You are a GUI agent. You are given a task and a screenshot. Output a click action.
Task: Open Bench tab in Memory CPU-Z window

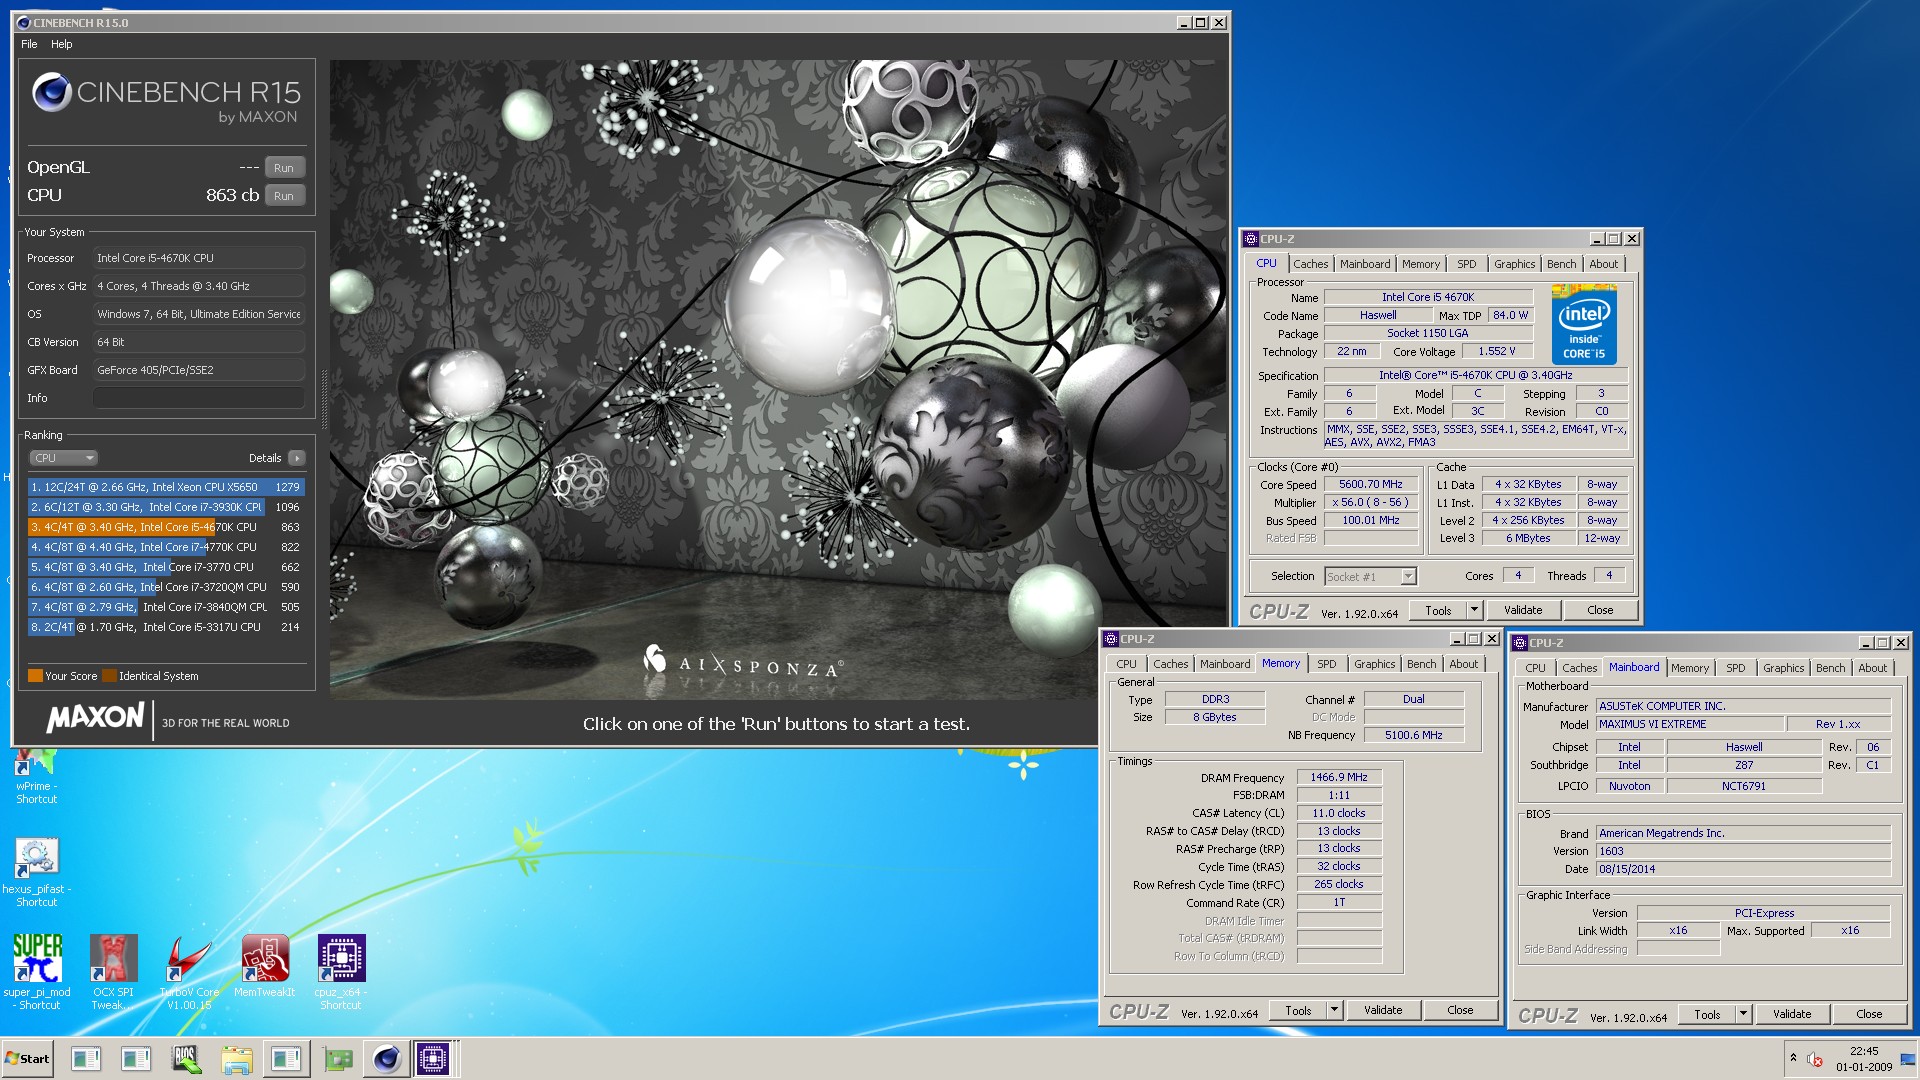pos(1421,664)
